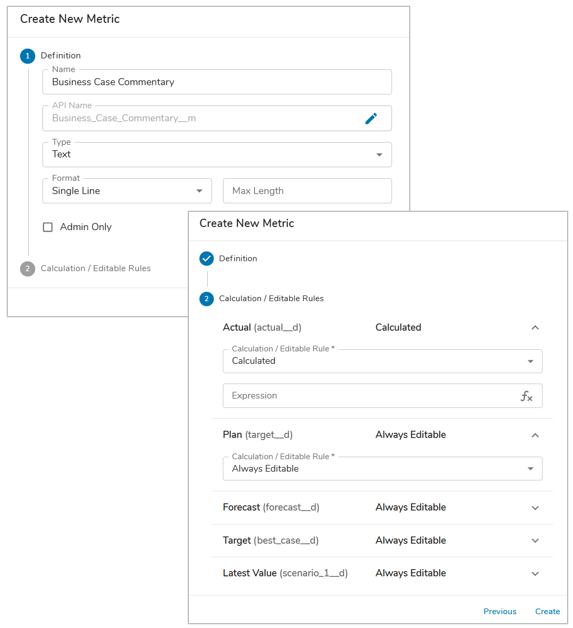Screen dimensions: 573x628
Task: Toggle the Admin Only checkbox
Action: (x=48, y=227)
